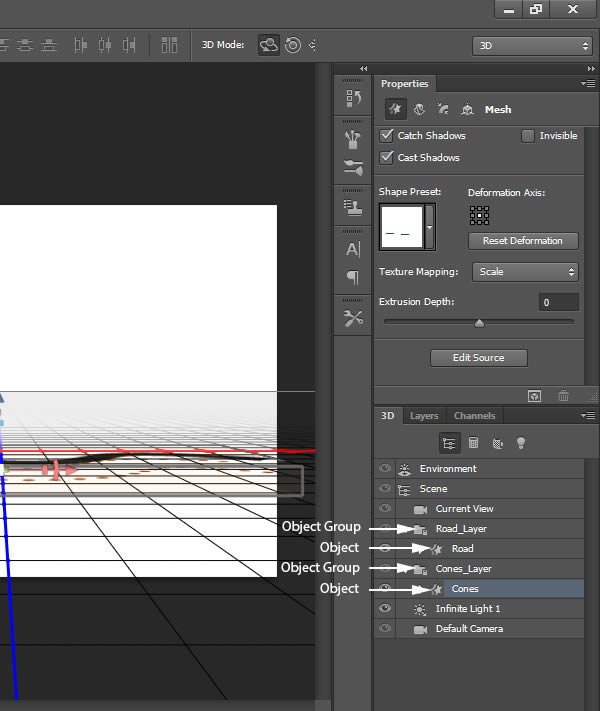Image resolution: width=600 pixels, height=711 pixels.
Task: Filter 3D panel by materials
Action: (498, 443)
